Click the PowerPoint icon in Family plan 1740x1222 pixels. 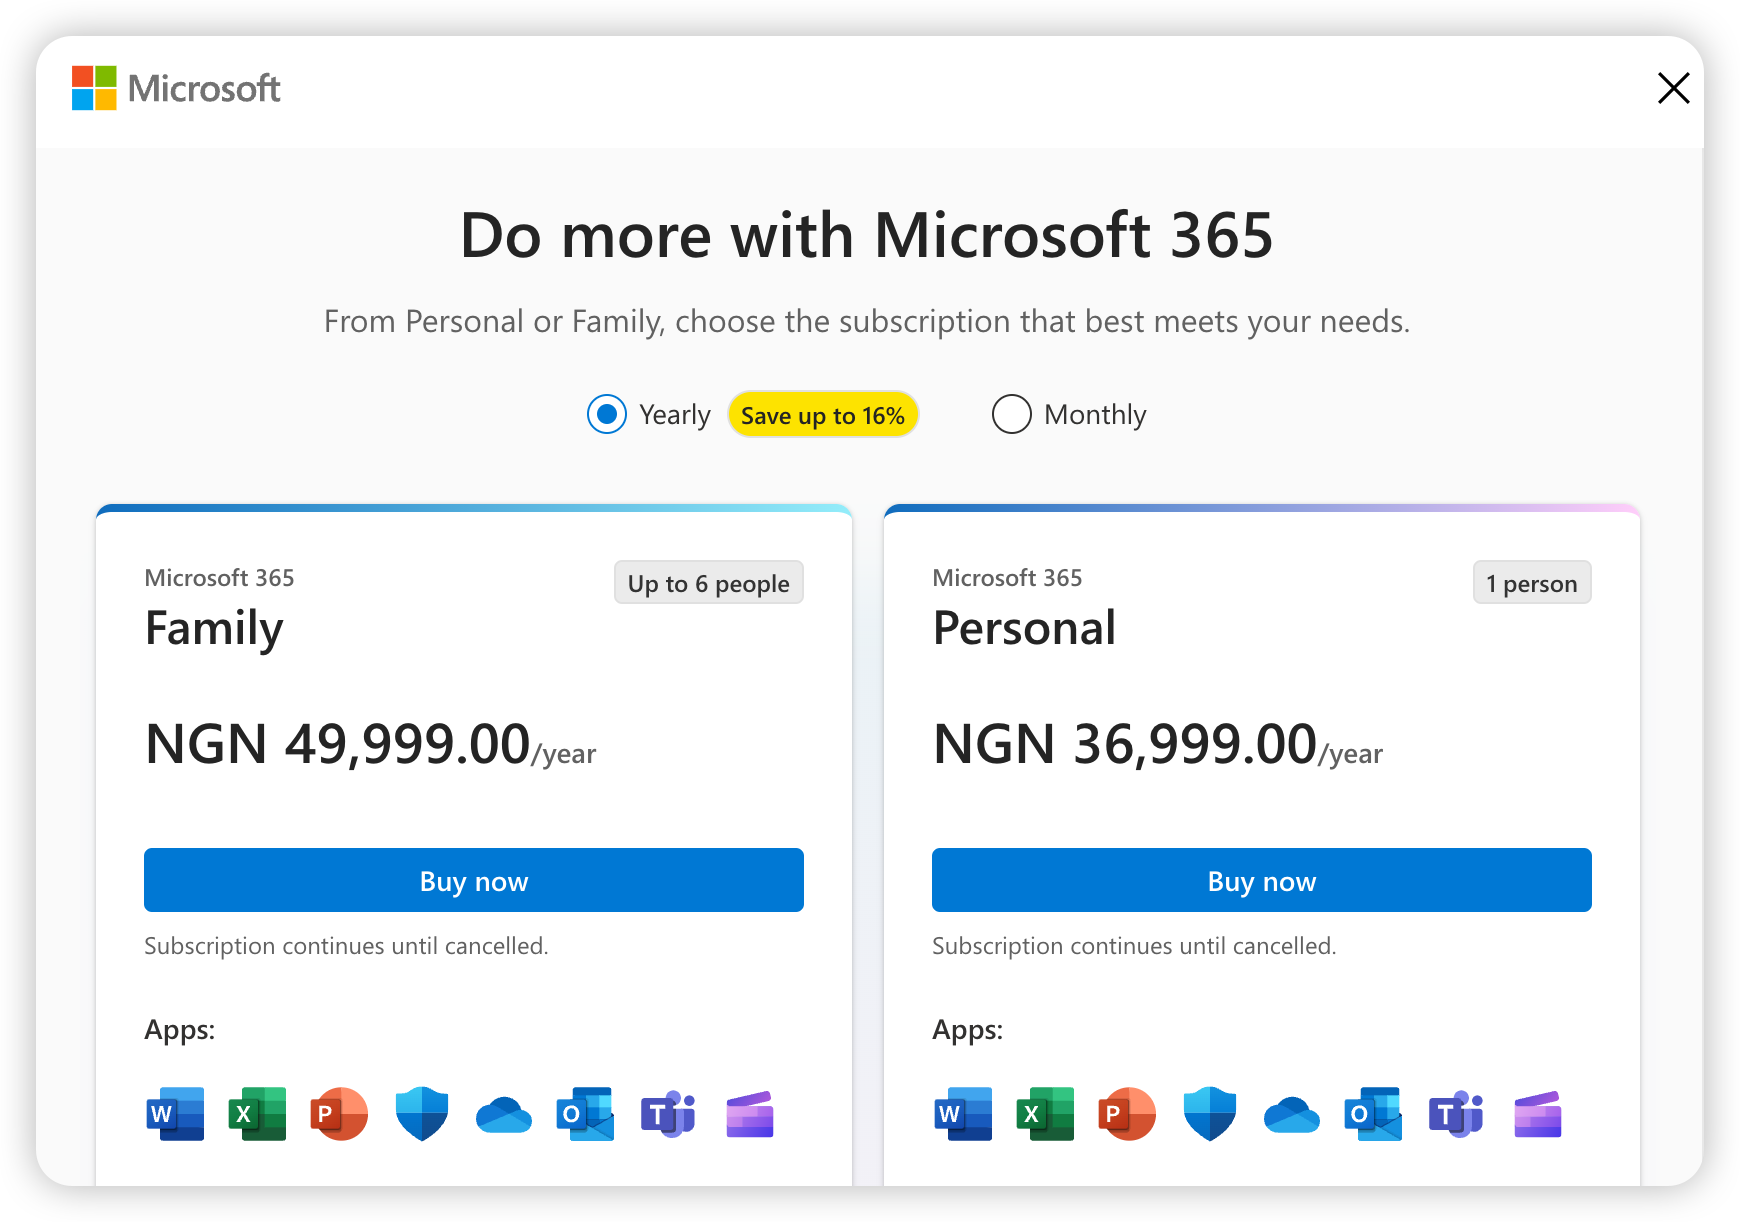339,1114
